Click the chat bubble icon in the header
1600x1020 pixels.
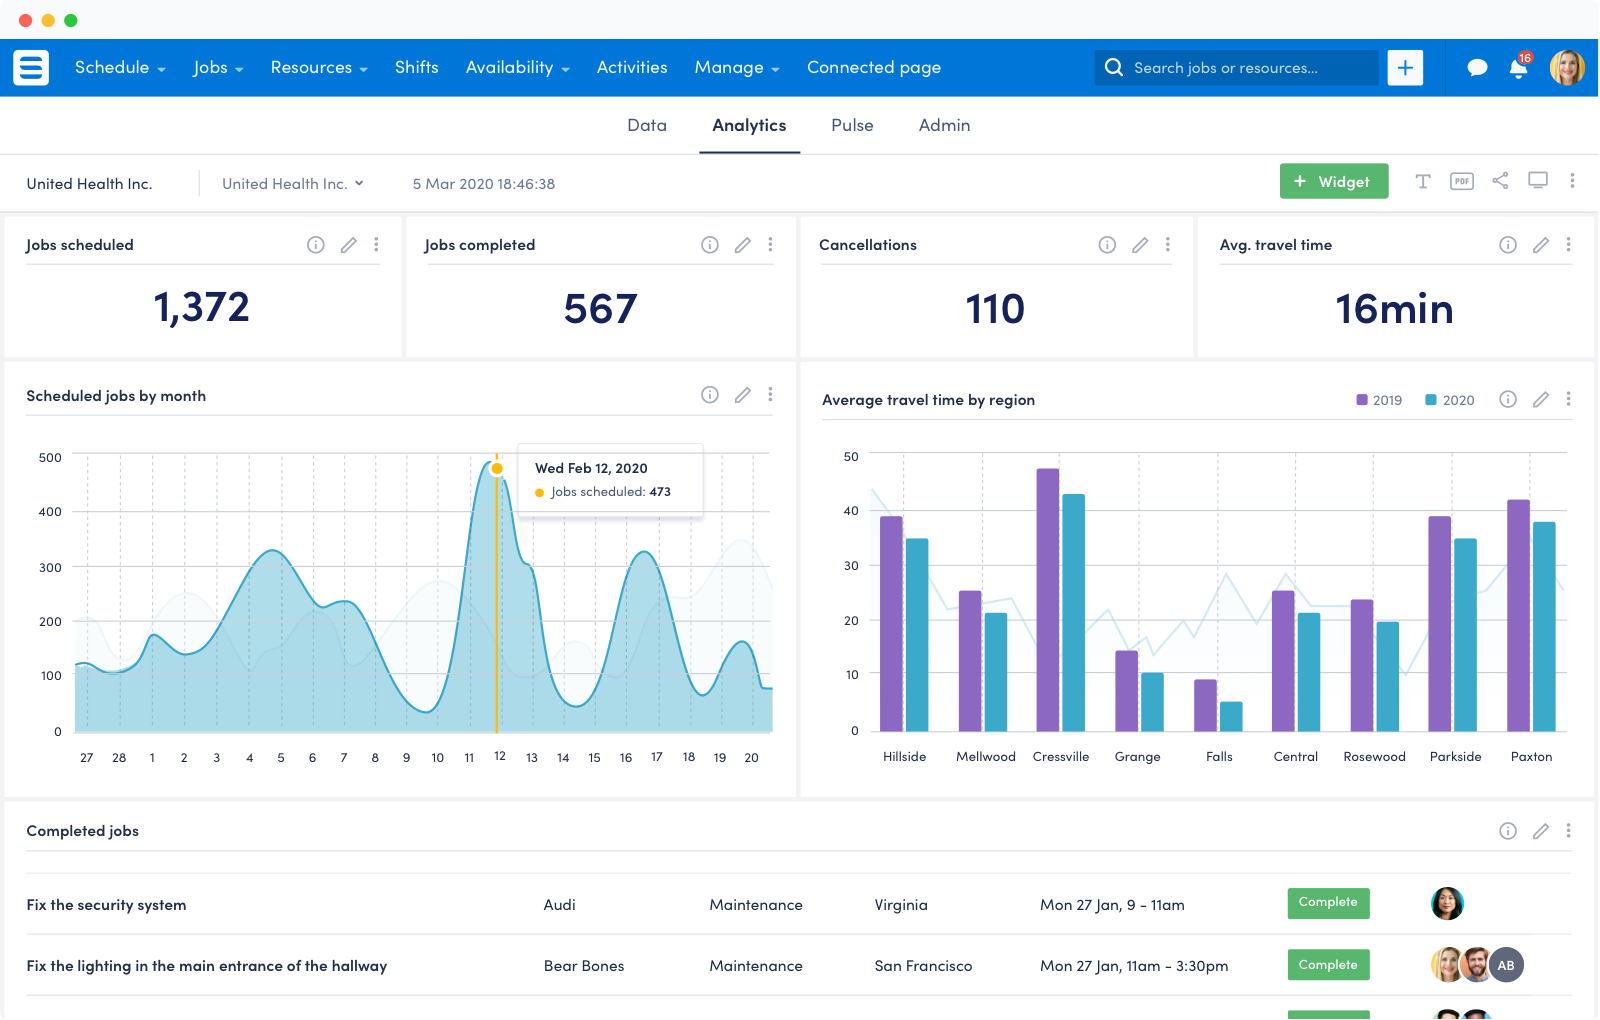click(1477, 67)
